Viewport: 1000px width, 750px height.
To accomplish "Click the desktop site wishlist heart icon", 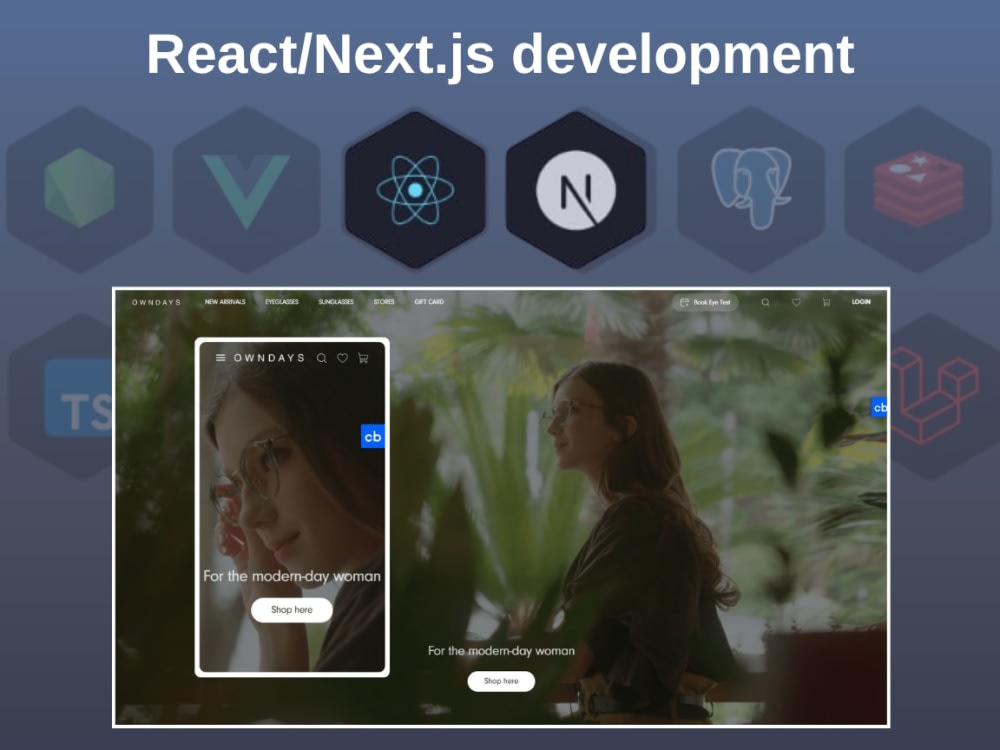I will coord(796,302).
